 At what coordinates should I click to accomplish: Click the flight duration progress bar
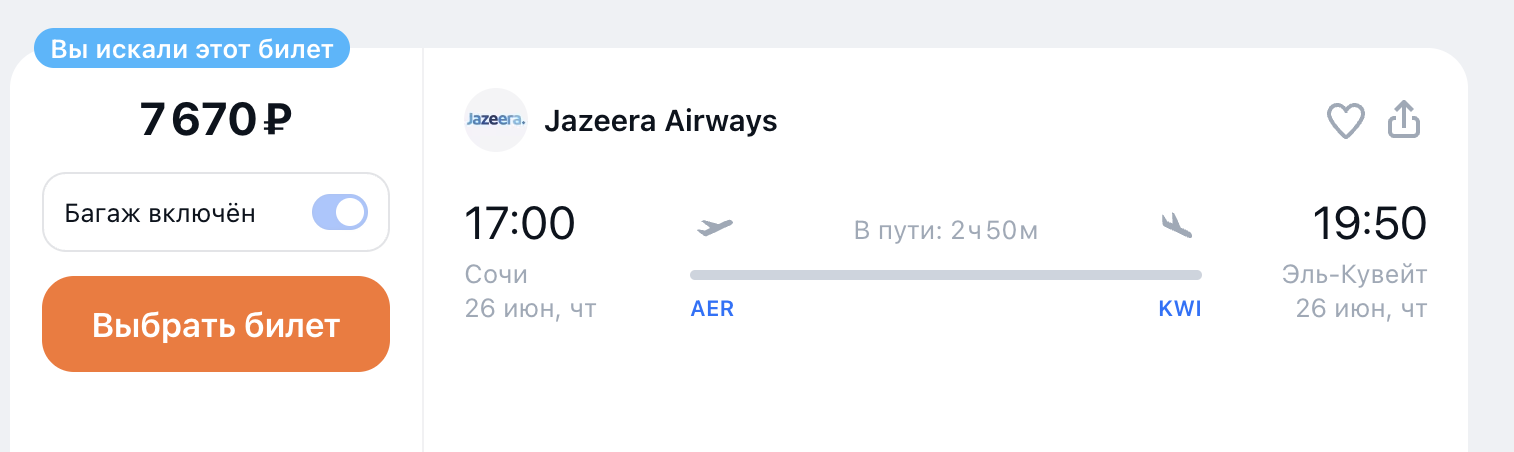(x=946, y=274)
